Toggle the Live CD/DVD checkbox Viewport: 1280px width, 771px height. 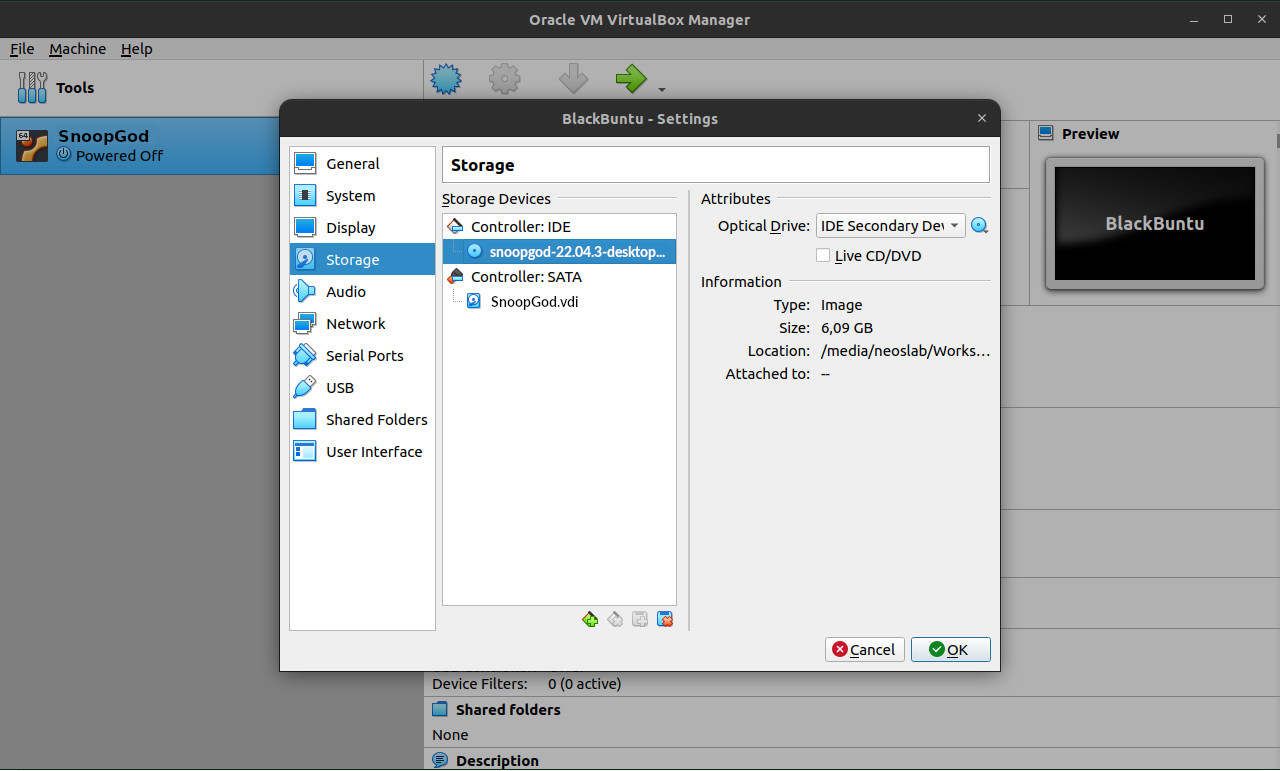click(824, 256)
